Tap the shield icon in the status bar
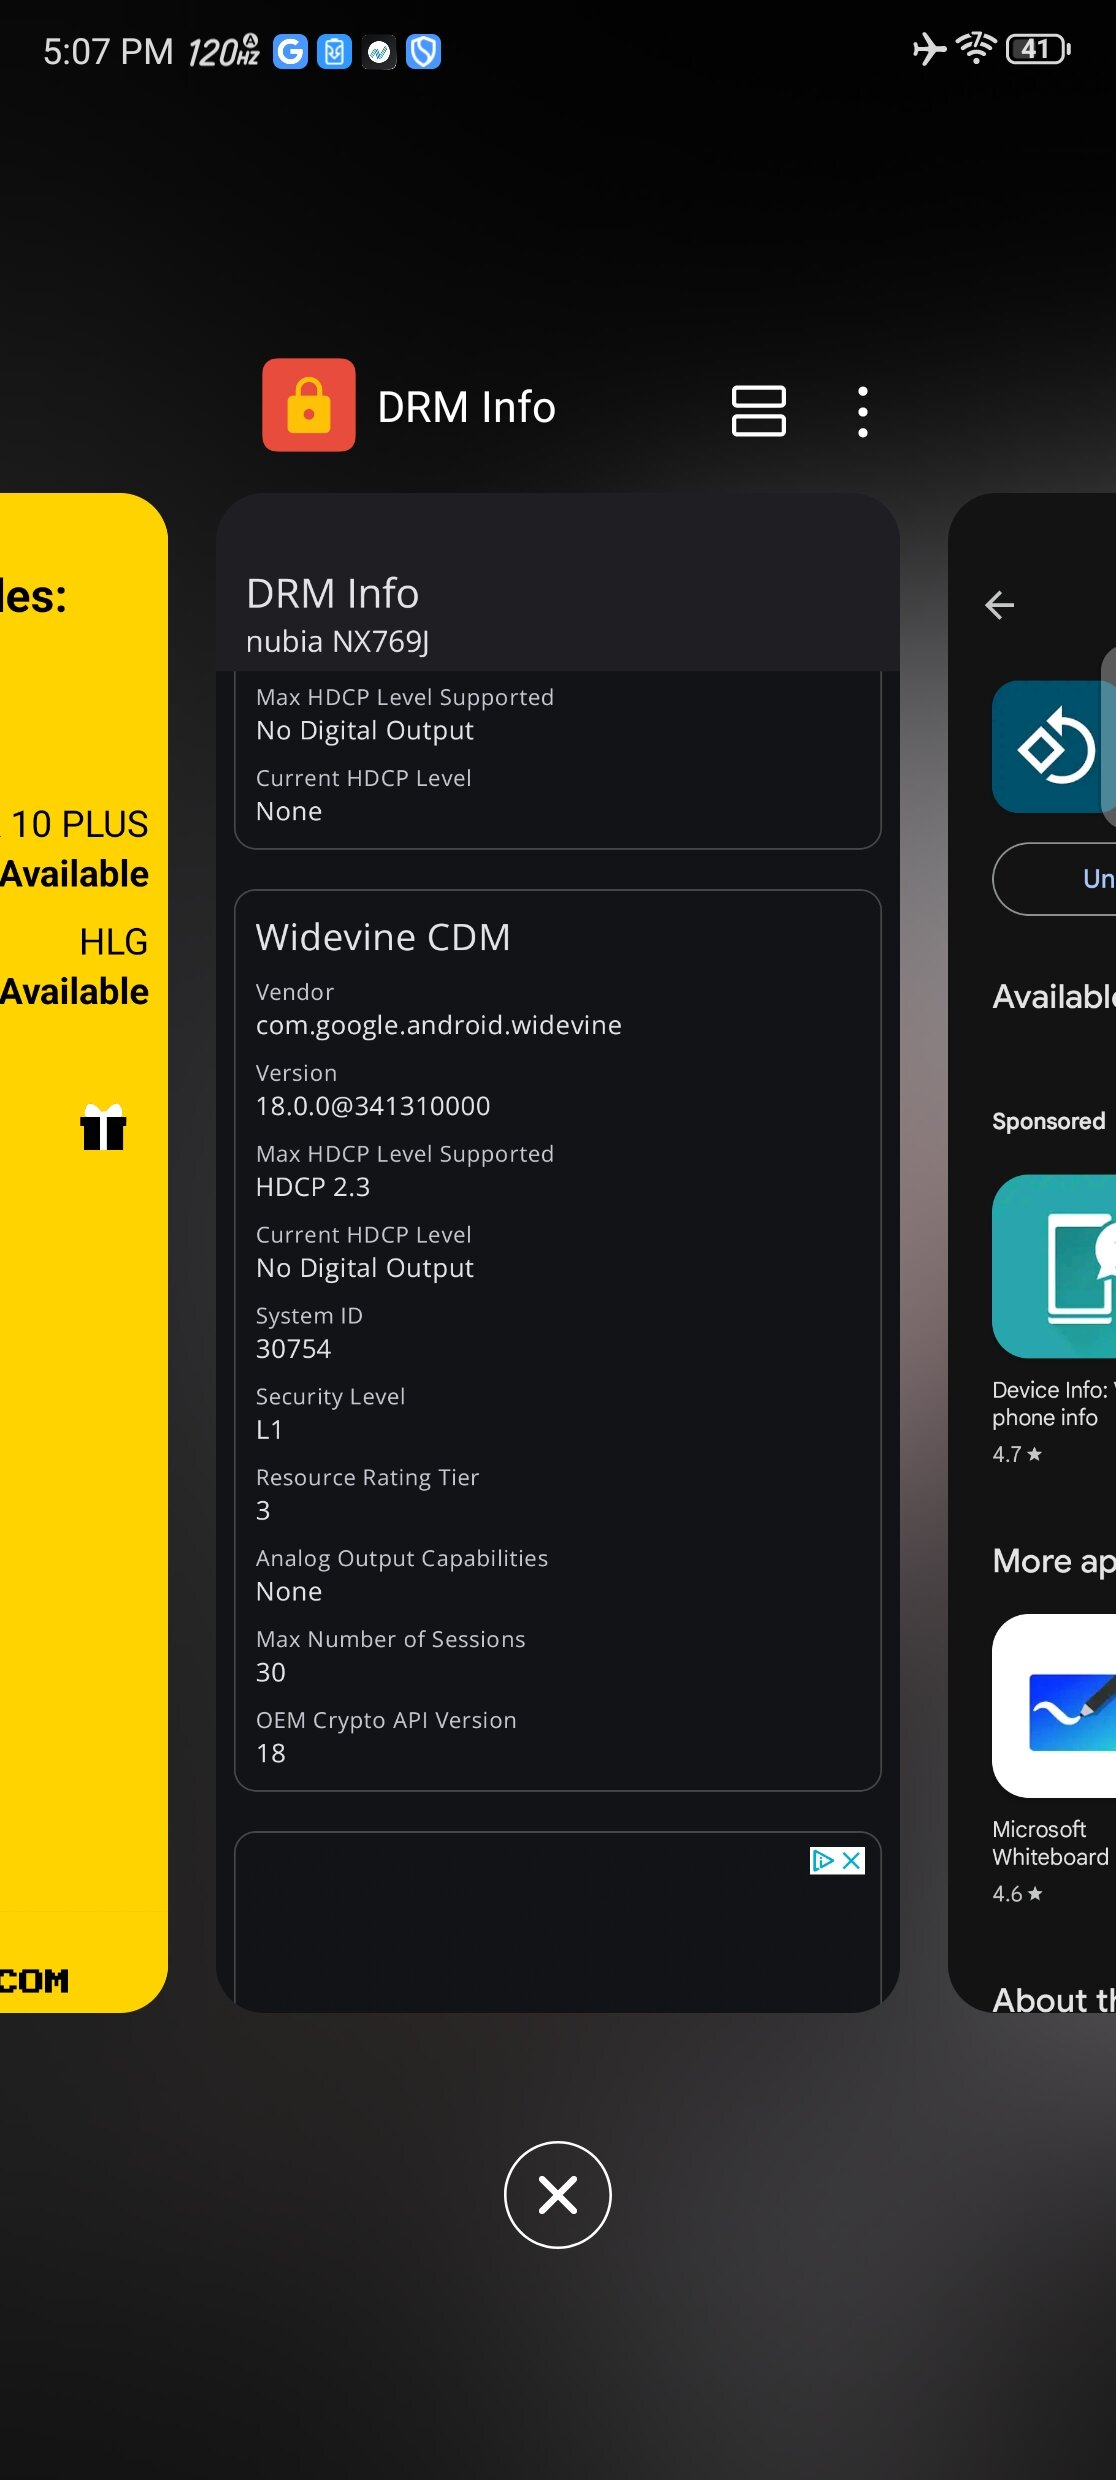Viewport: 1116px width, 2480px height. pyautogui.click(x=424, y=51)
